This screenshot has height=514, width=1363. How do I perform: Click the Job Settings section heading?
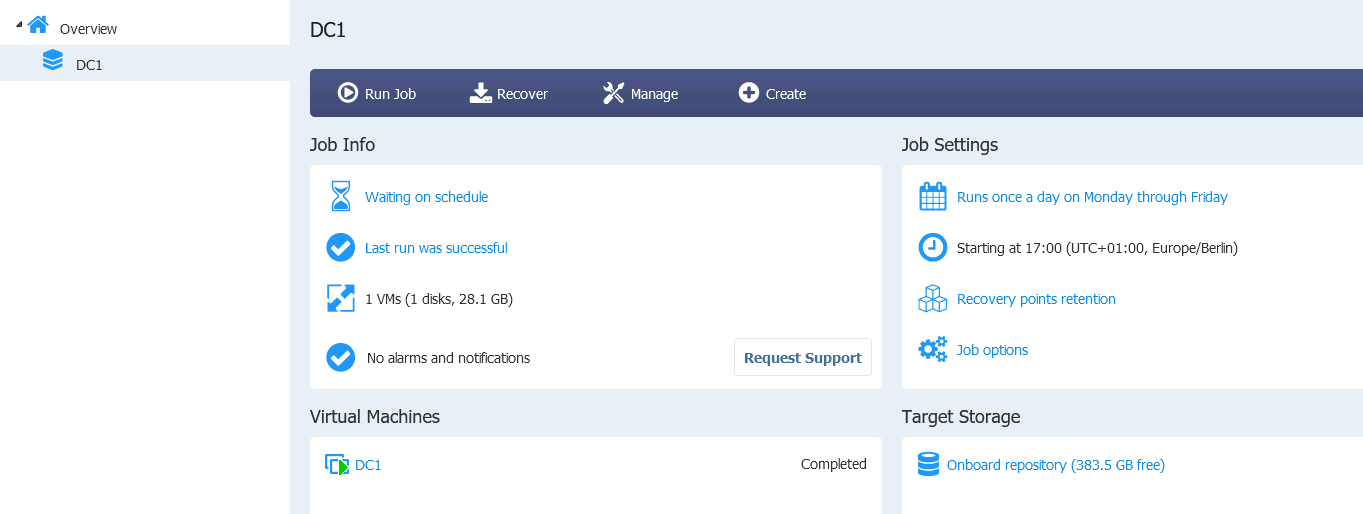pos(950,145)
